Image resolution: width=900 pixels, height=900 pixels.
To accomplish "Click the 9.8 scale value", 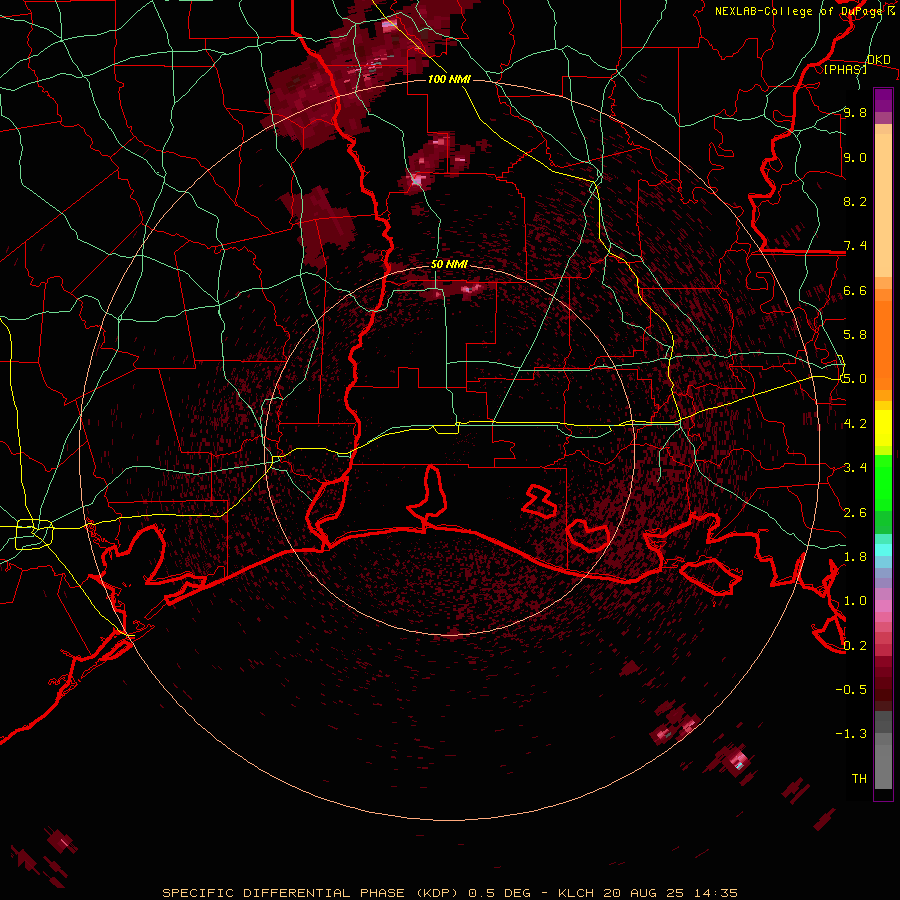I will pos(855,113).
